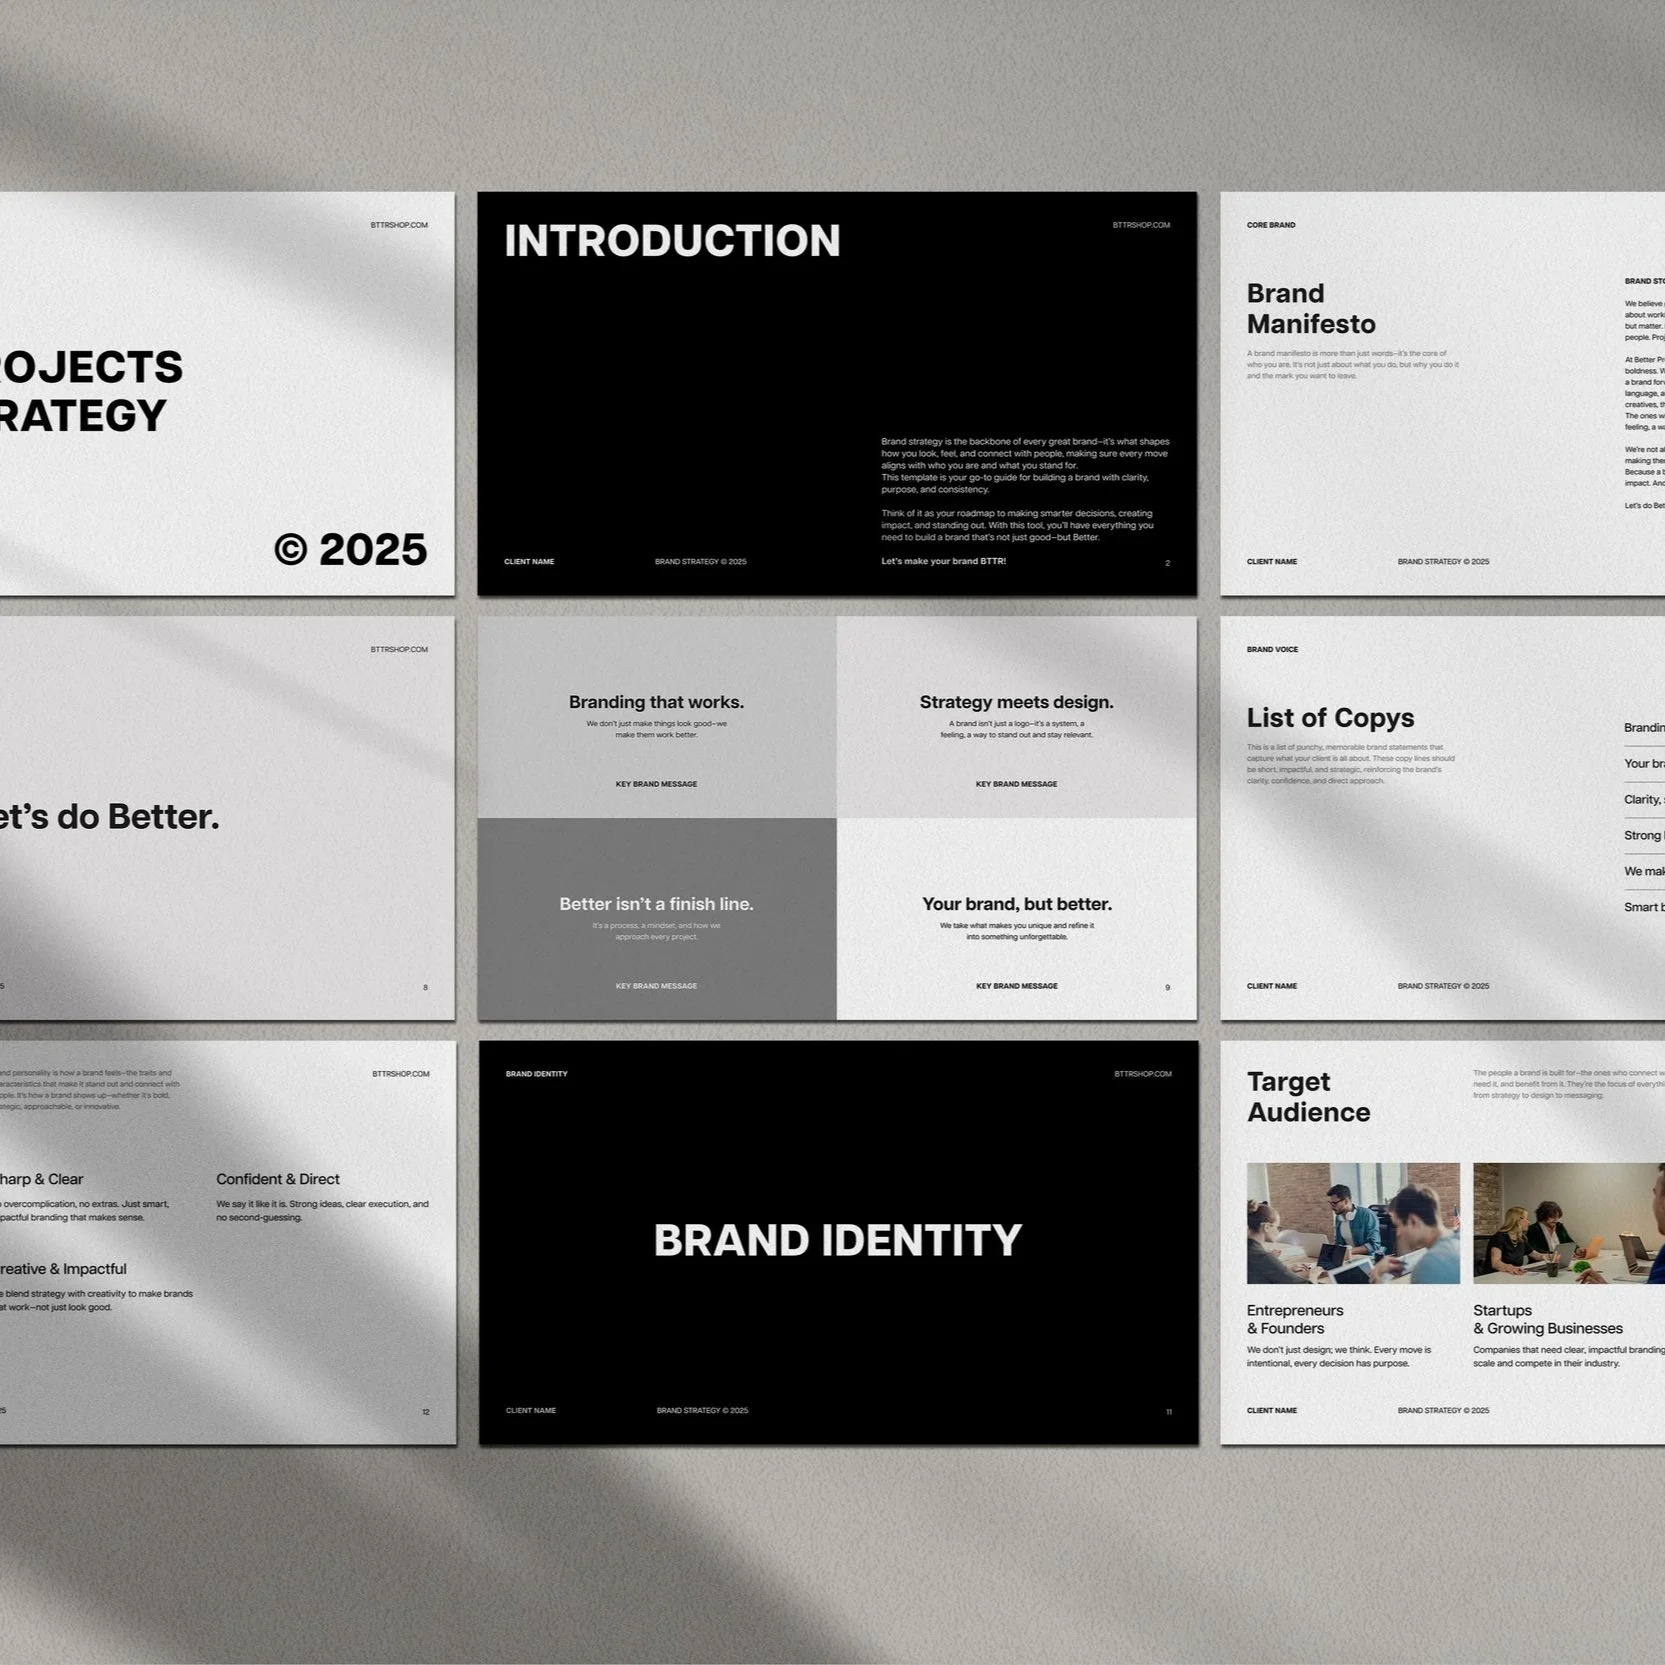The image size is (1665, 1665).
Task: Click BTTRSHOP.COM on 'Let's do Better' slide
Action: pyautogui.click(x=399, y=650)
